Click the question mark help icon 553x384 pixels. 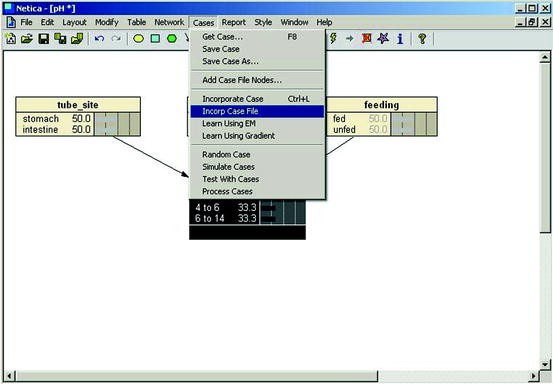422,38
